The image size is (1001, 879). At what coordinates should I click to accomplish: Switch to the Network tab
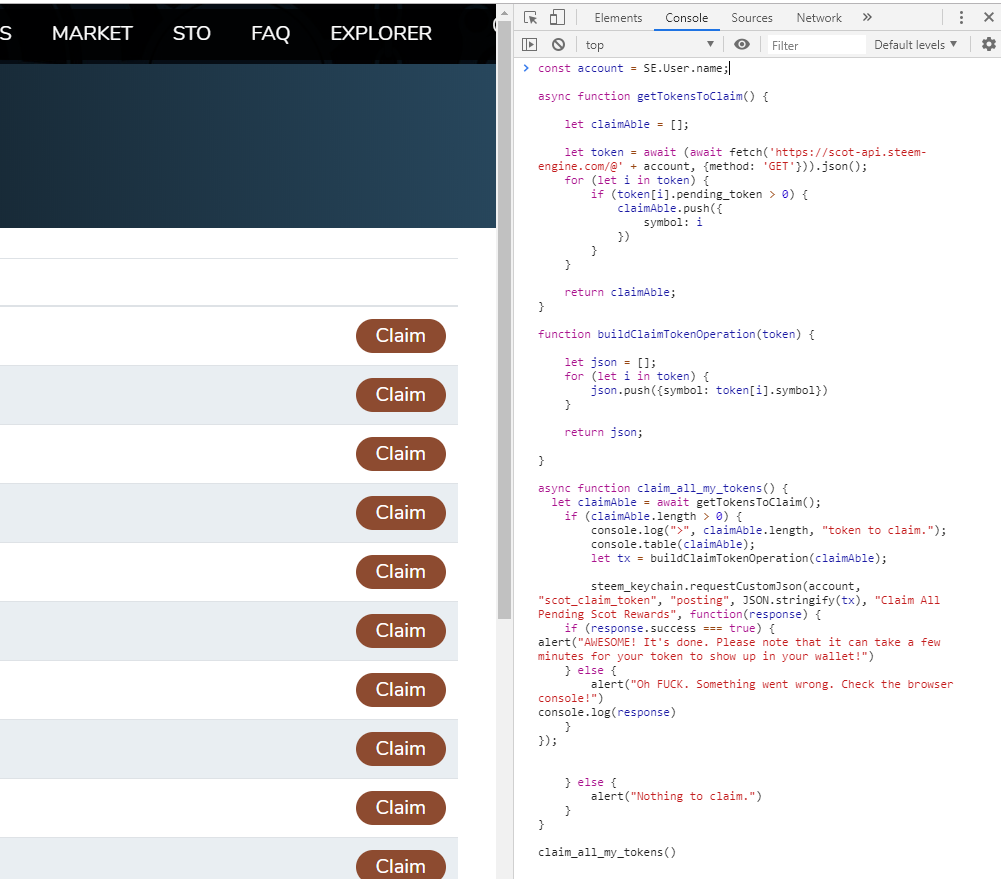click(x=819, y=18)
